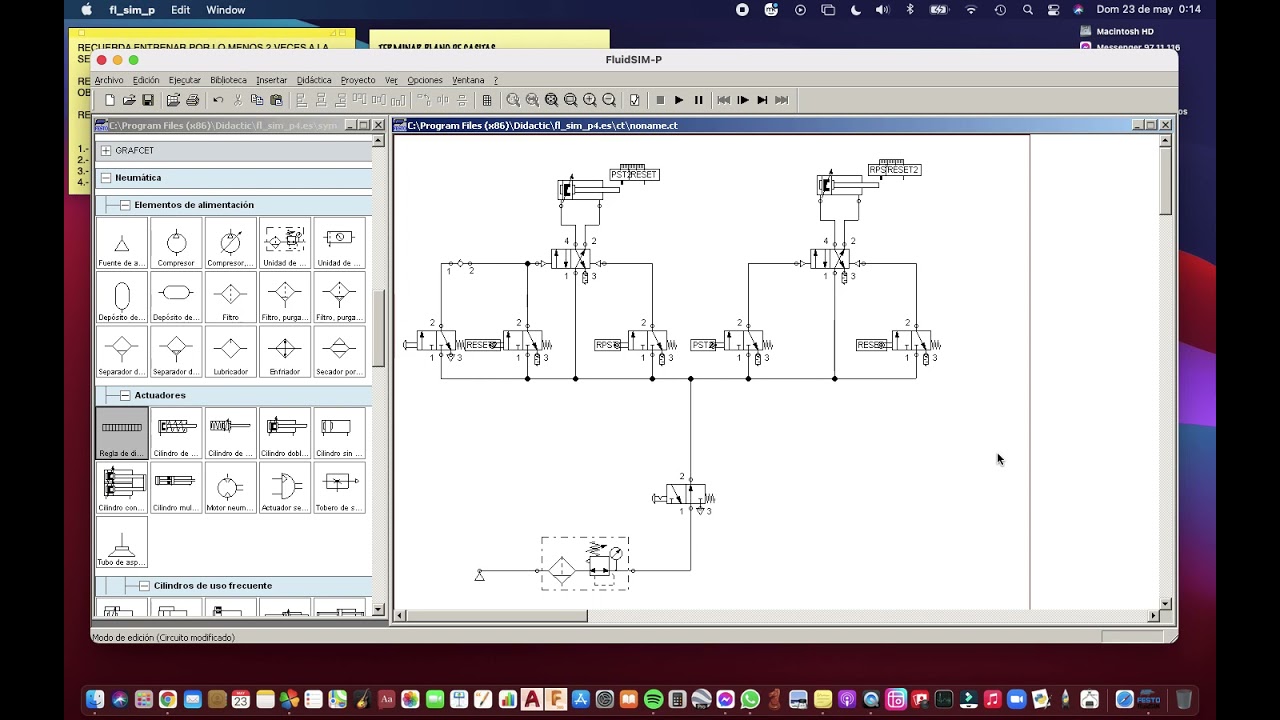Image resolution: width=1280 pixels, height=720 pixels.
Task: Pick the Compresor component
Action: coord(176,244)
